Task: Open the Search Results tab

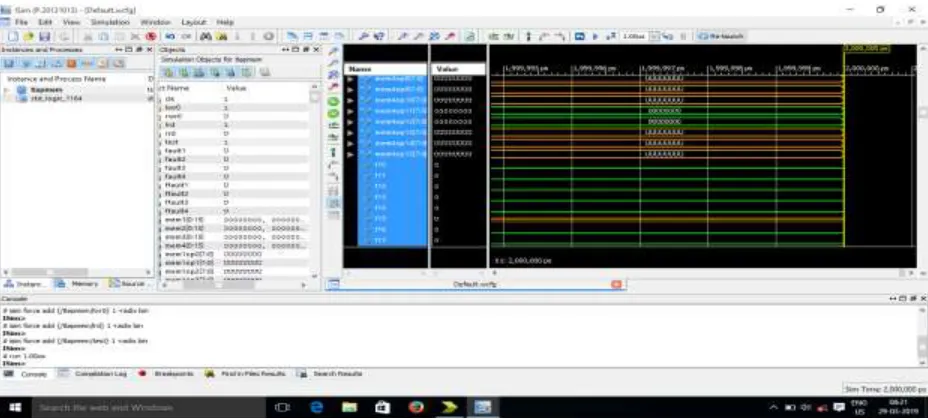Action: tap(331, 374)
